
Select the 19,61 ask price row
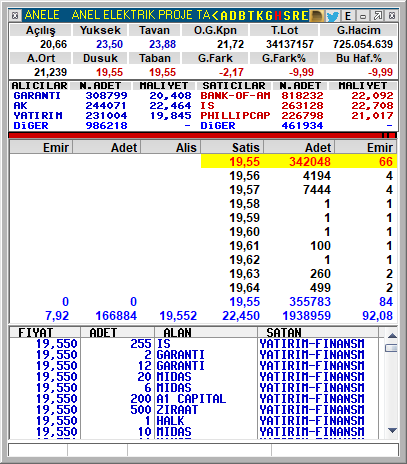click(x=299, y=246)
